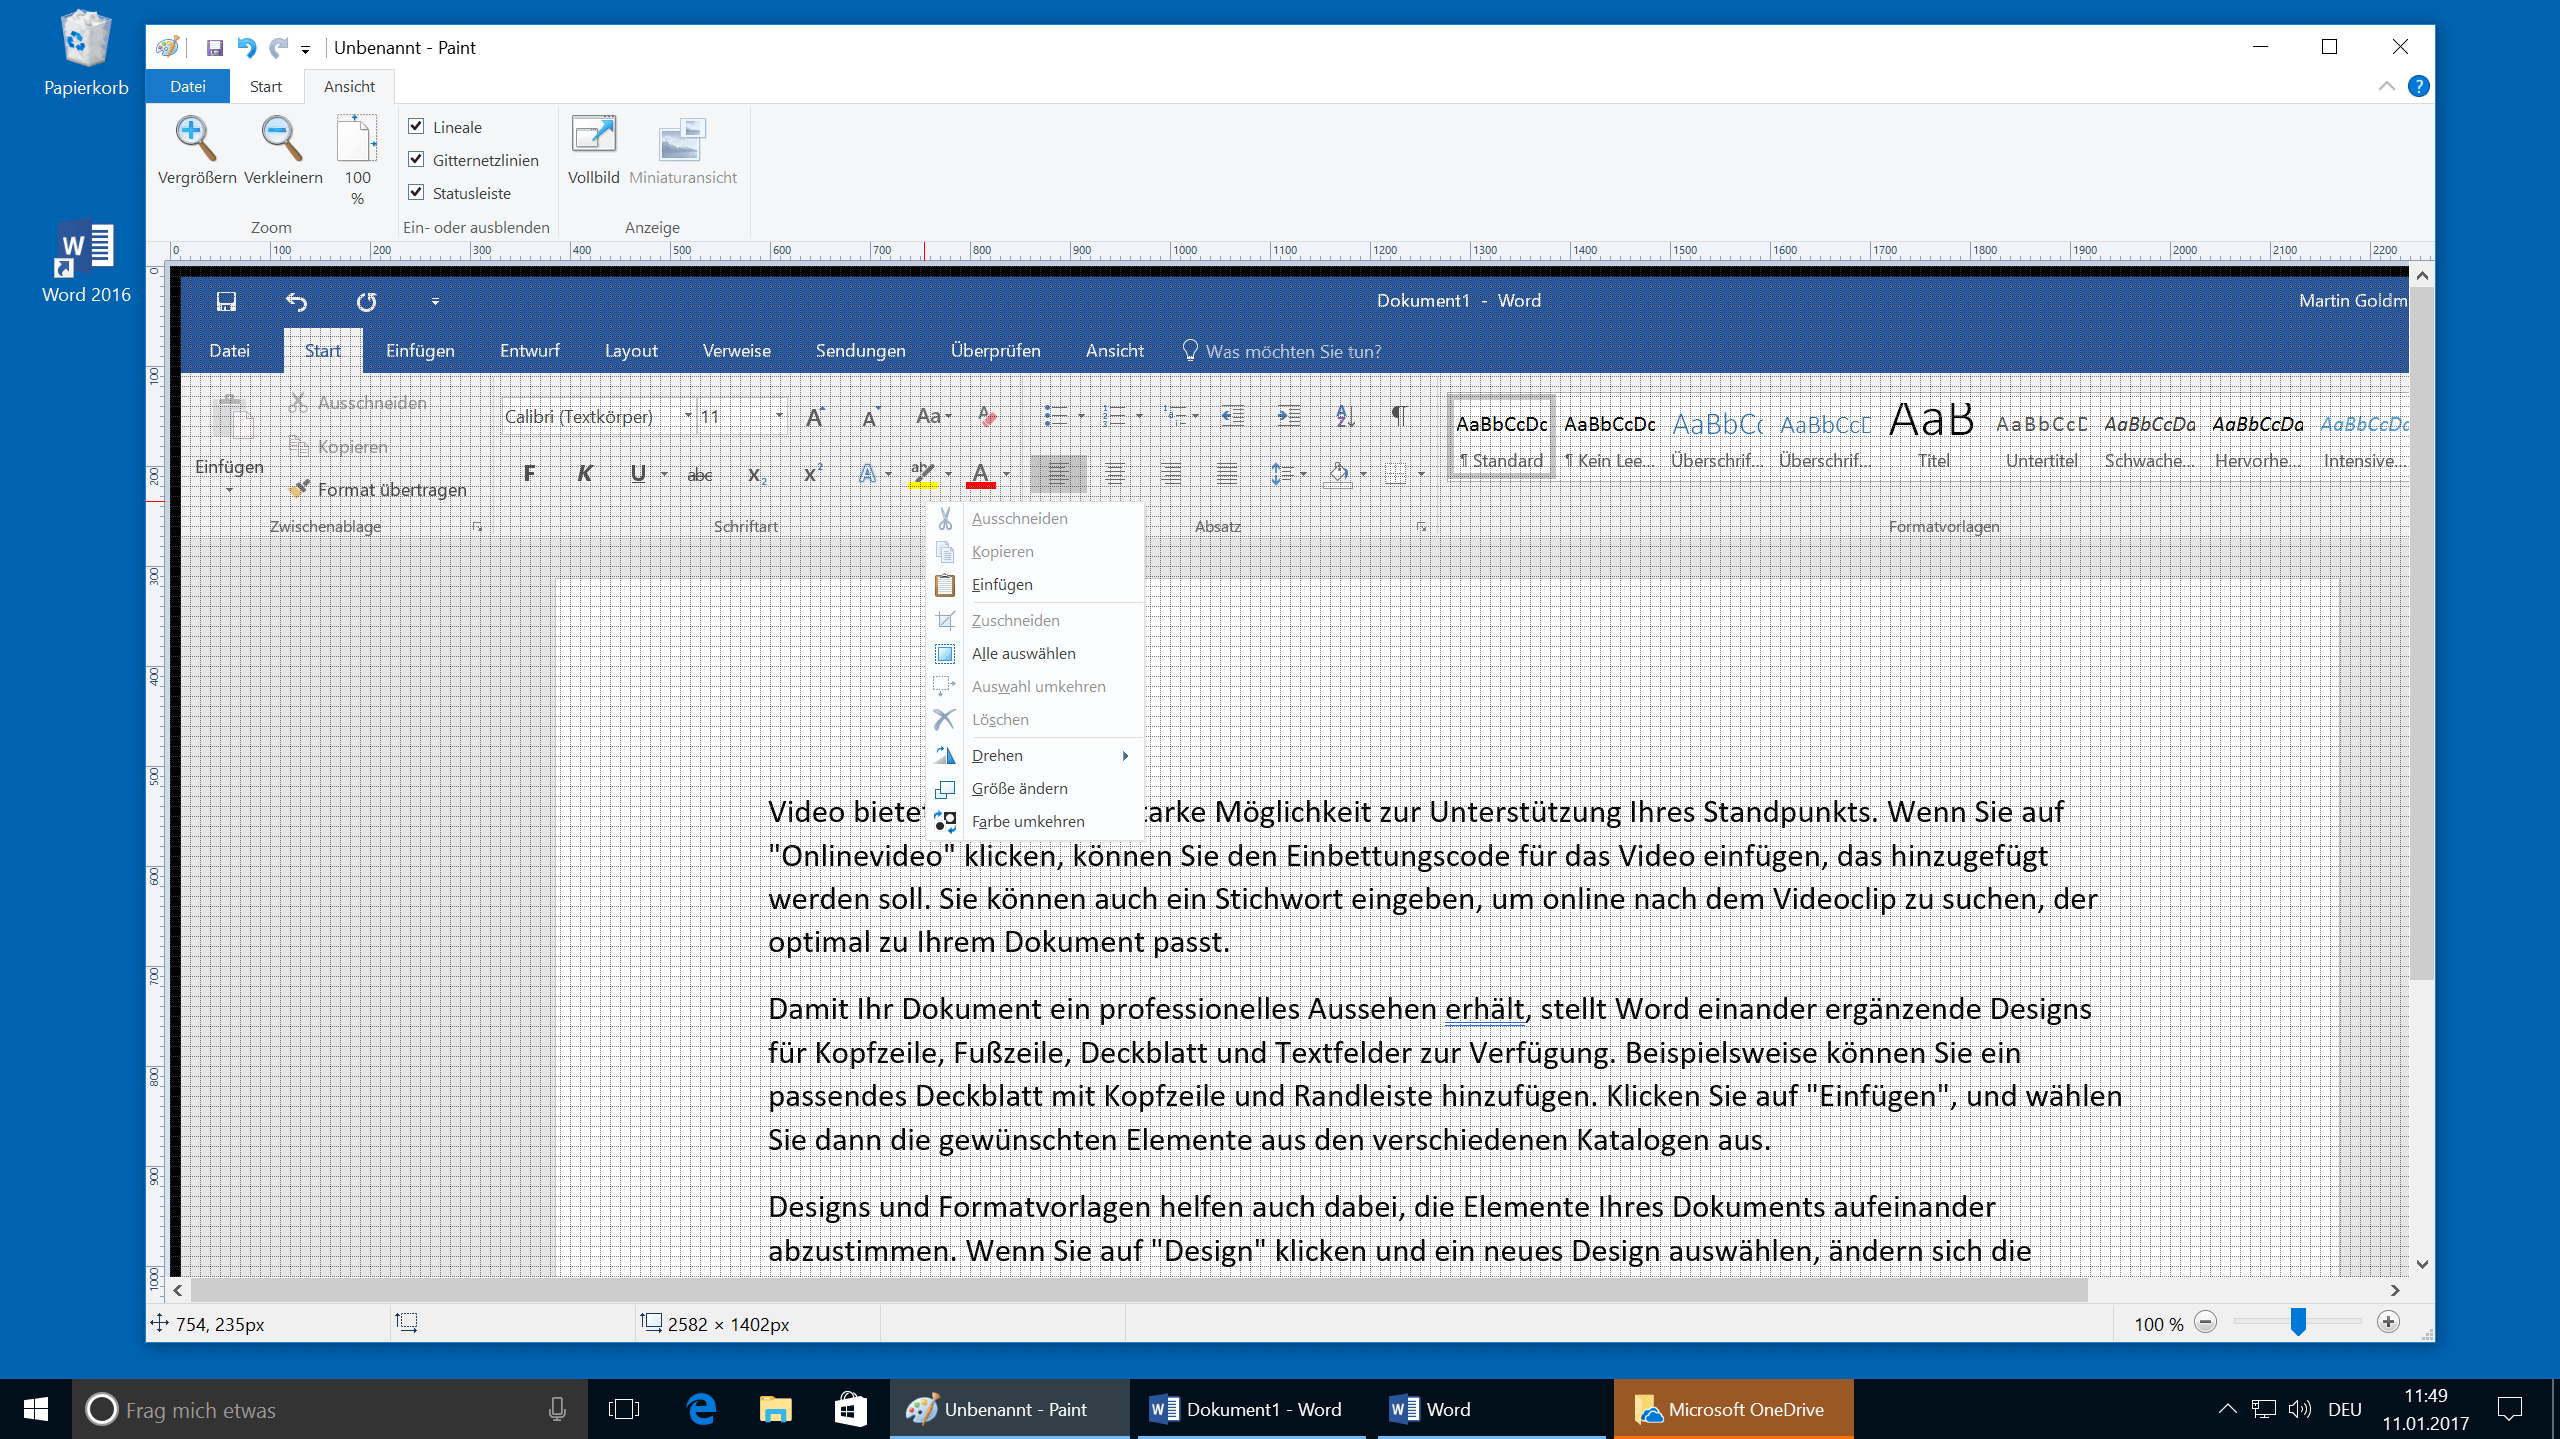Click the canvas vertical scrollbar up arrow
This screenshot has height=1439, width=2560.
2422,275
